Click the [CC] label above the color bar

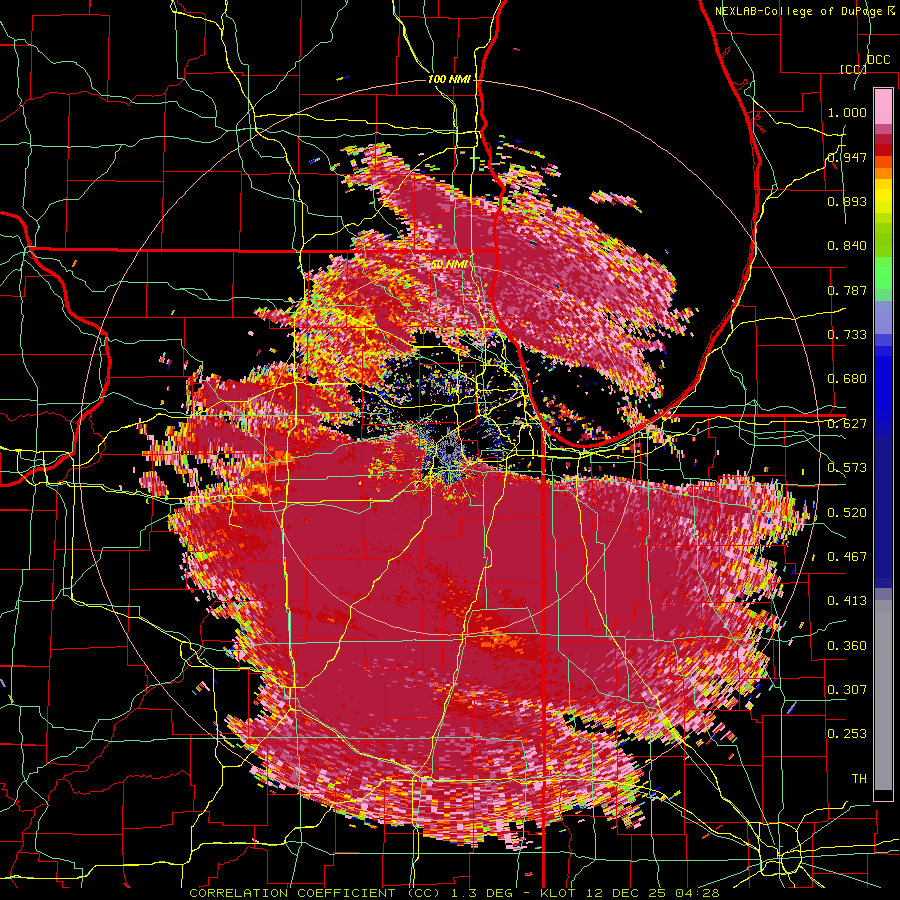point(853,69)
